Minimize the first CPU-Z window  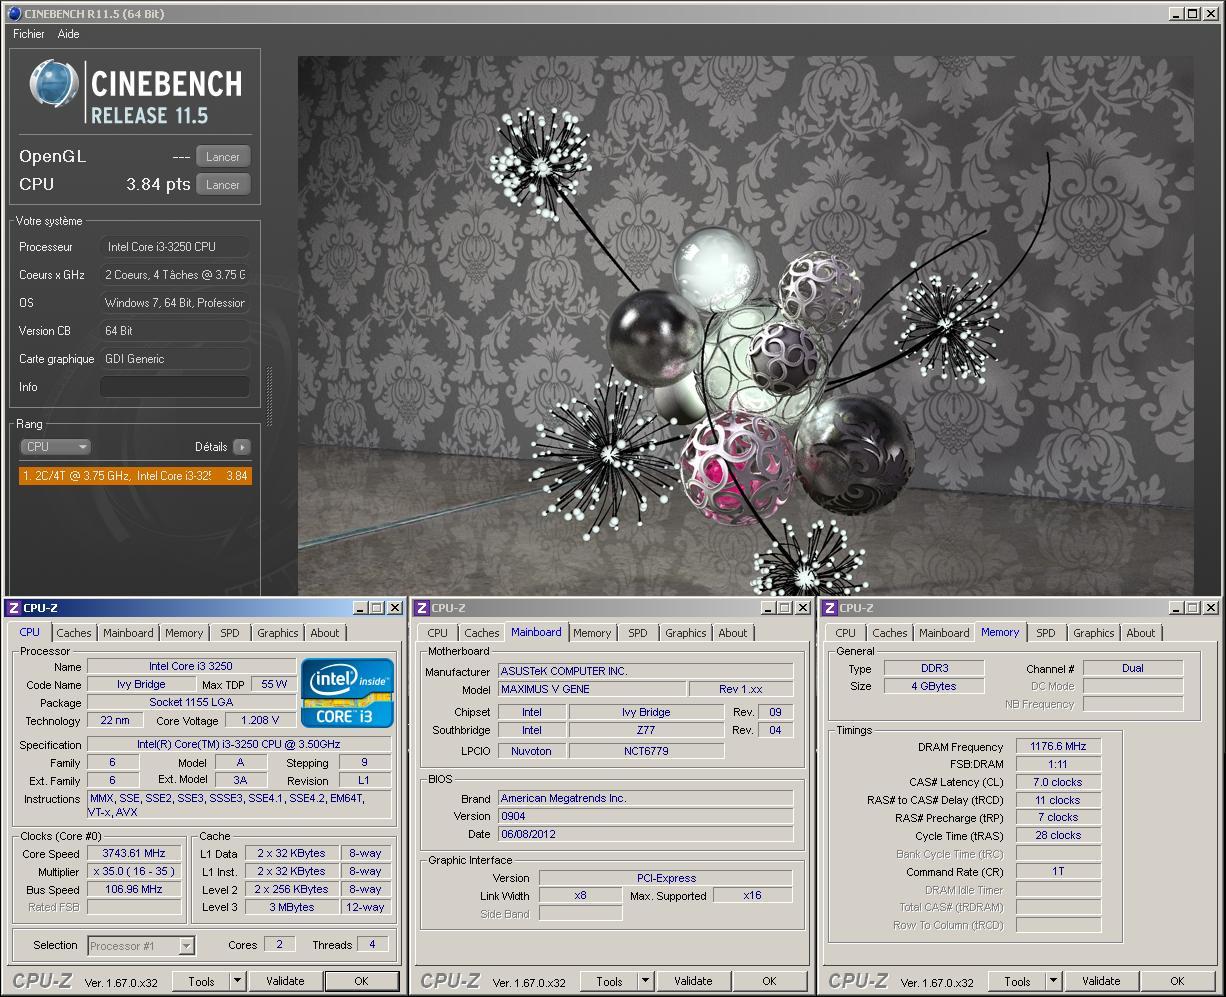[361, 608]
